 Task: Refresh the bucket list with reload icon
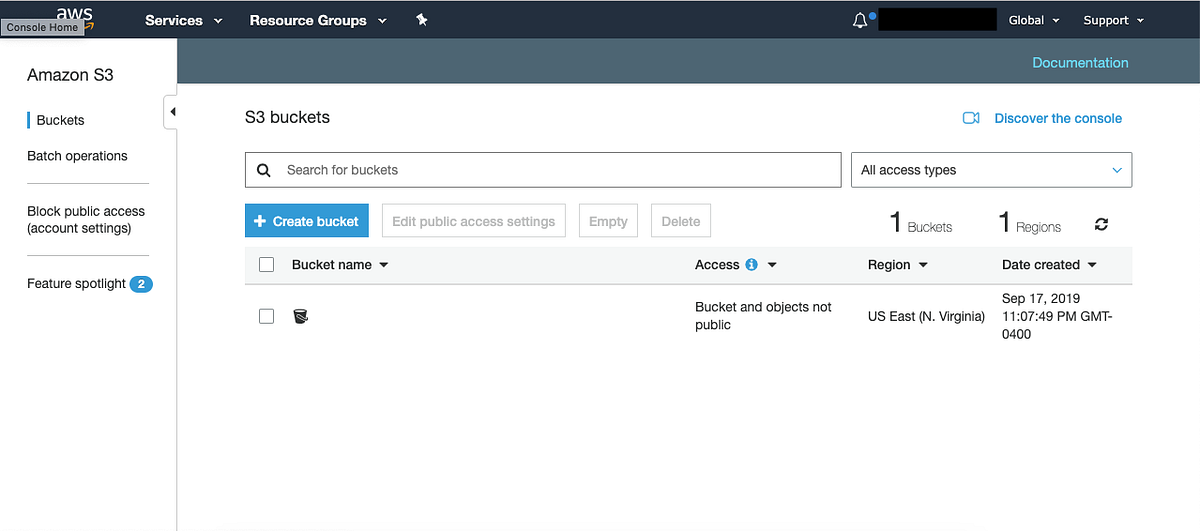(x=1101, y=225)
